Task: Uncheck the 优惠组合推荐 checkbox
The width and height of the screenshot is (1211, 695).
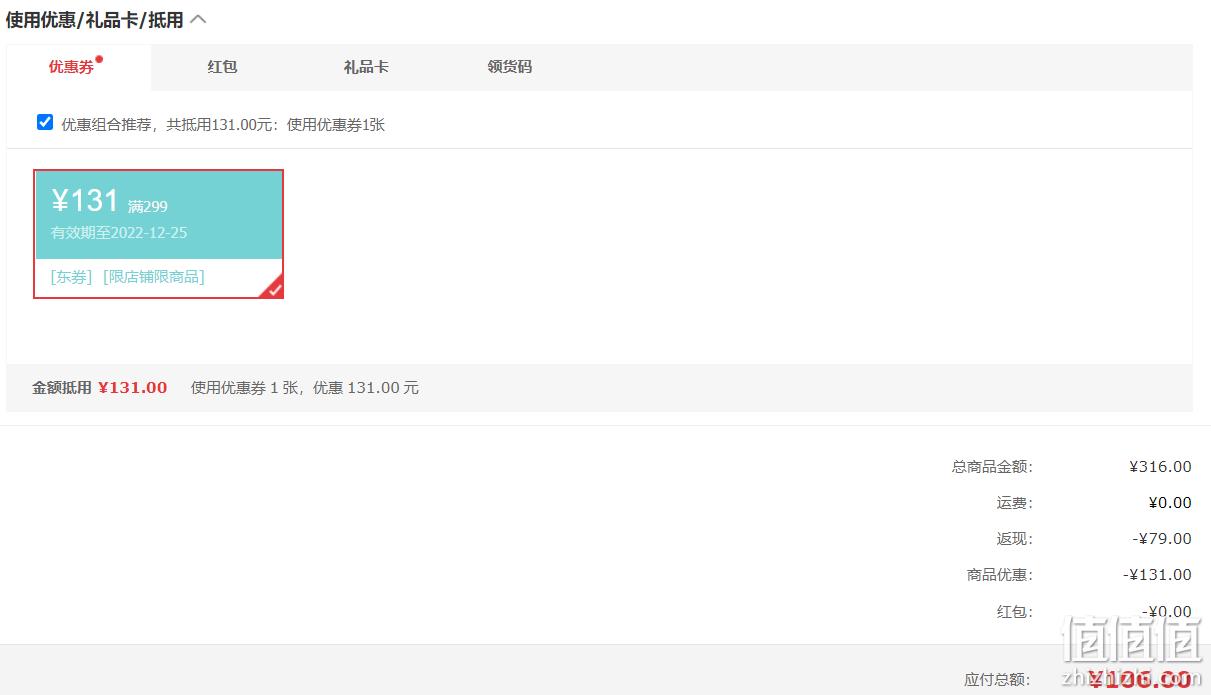Action: click(45, 123)
